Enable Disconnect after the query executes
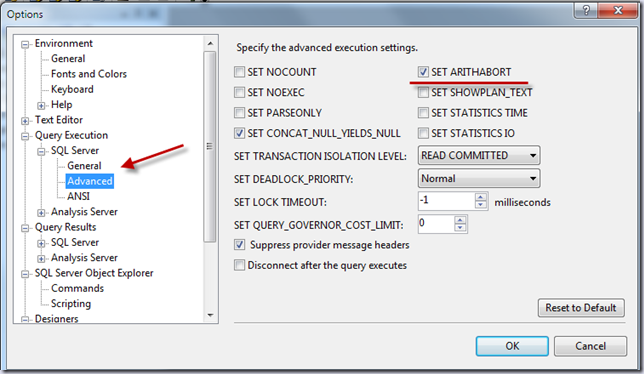 239,265
